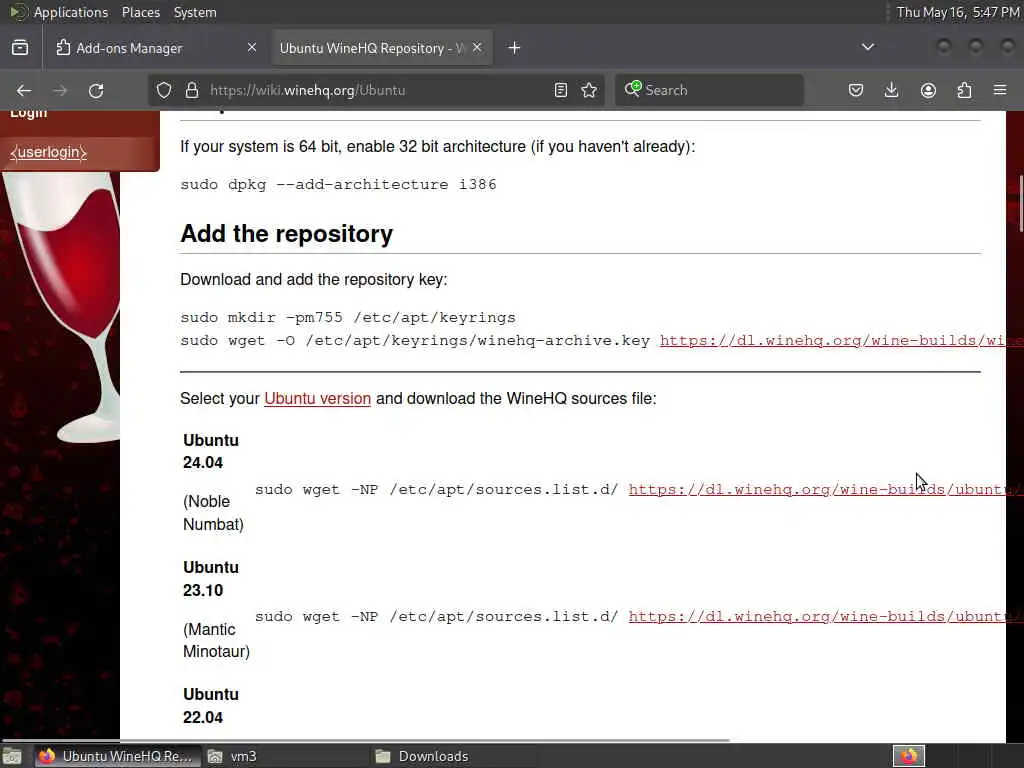Click the horizontal page scrollbar

click(366, 740)
